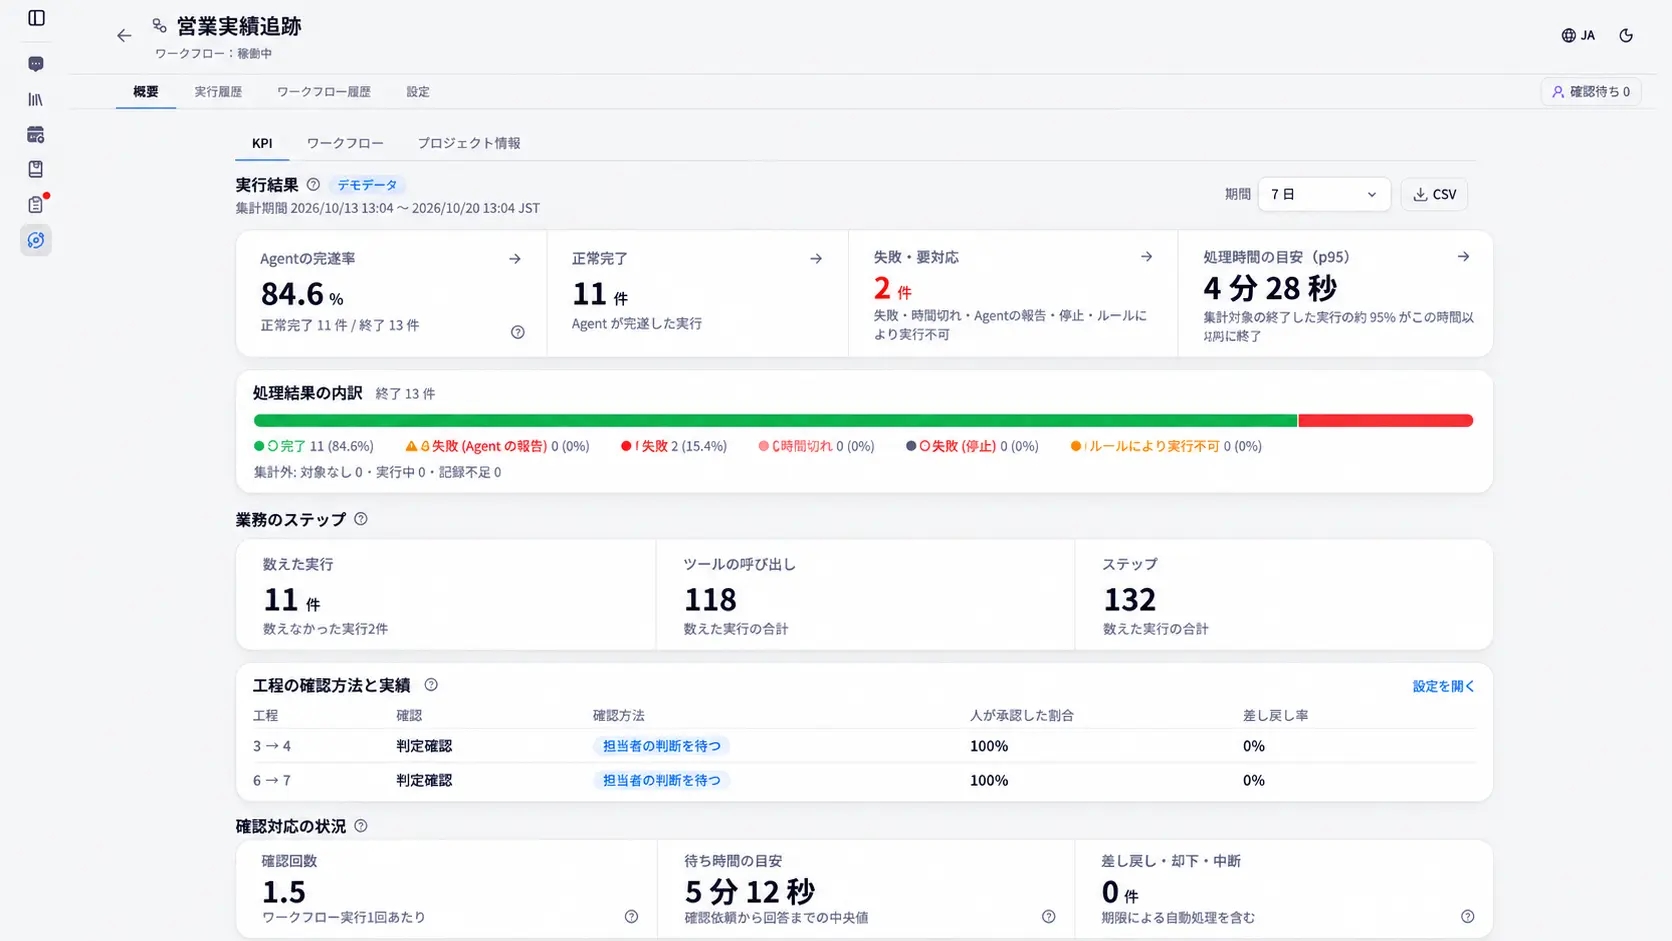The image size is (1672, 941).
Task: Select プロジェクト情報 sub-tab
Action: coord(469,143)
